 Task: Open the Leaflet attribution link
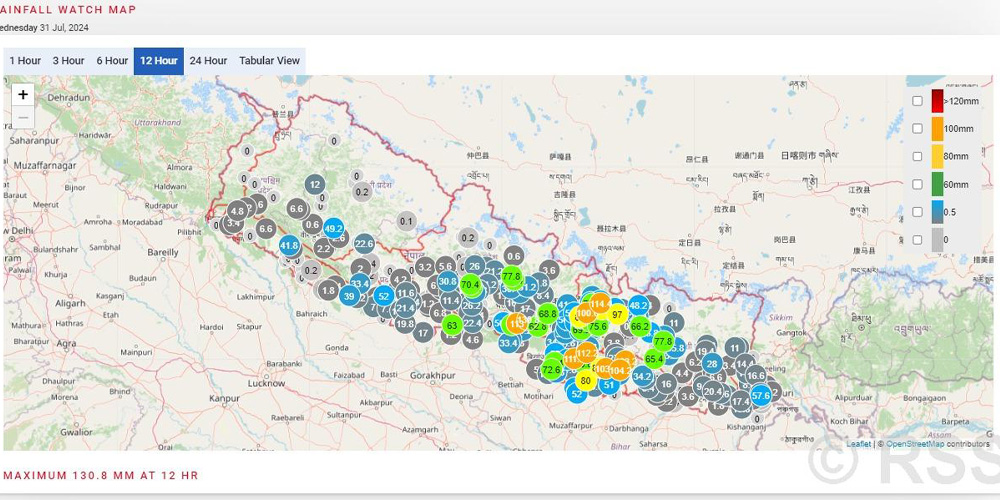pyautogui.click(x=858, y=444)
